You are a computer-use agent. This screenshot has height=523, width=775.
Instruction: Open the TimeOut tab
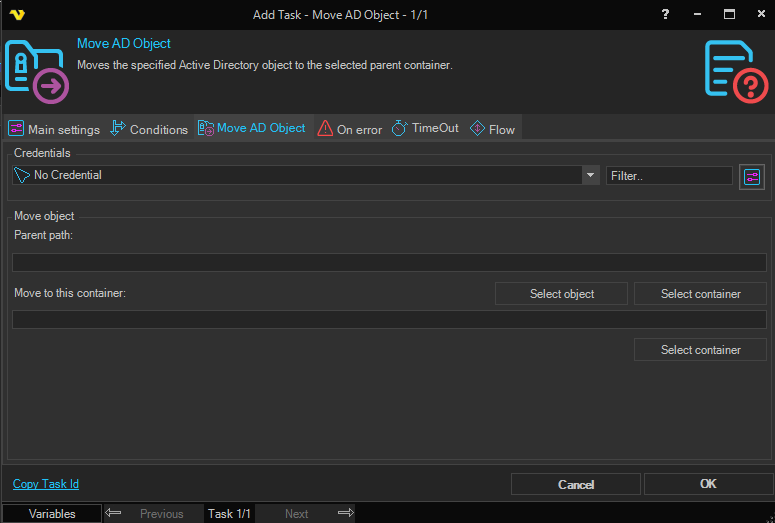click(x=425, y=128)
